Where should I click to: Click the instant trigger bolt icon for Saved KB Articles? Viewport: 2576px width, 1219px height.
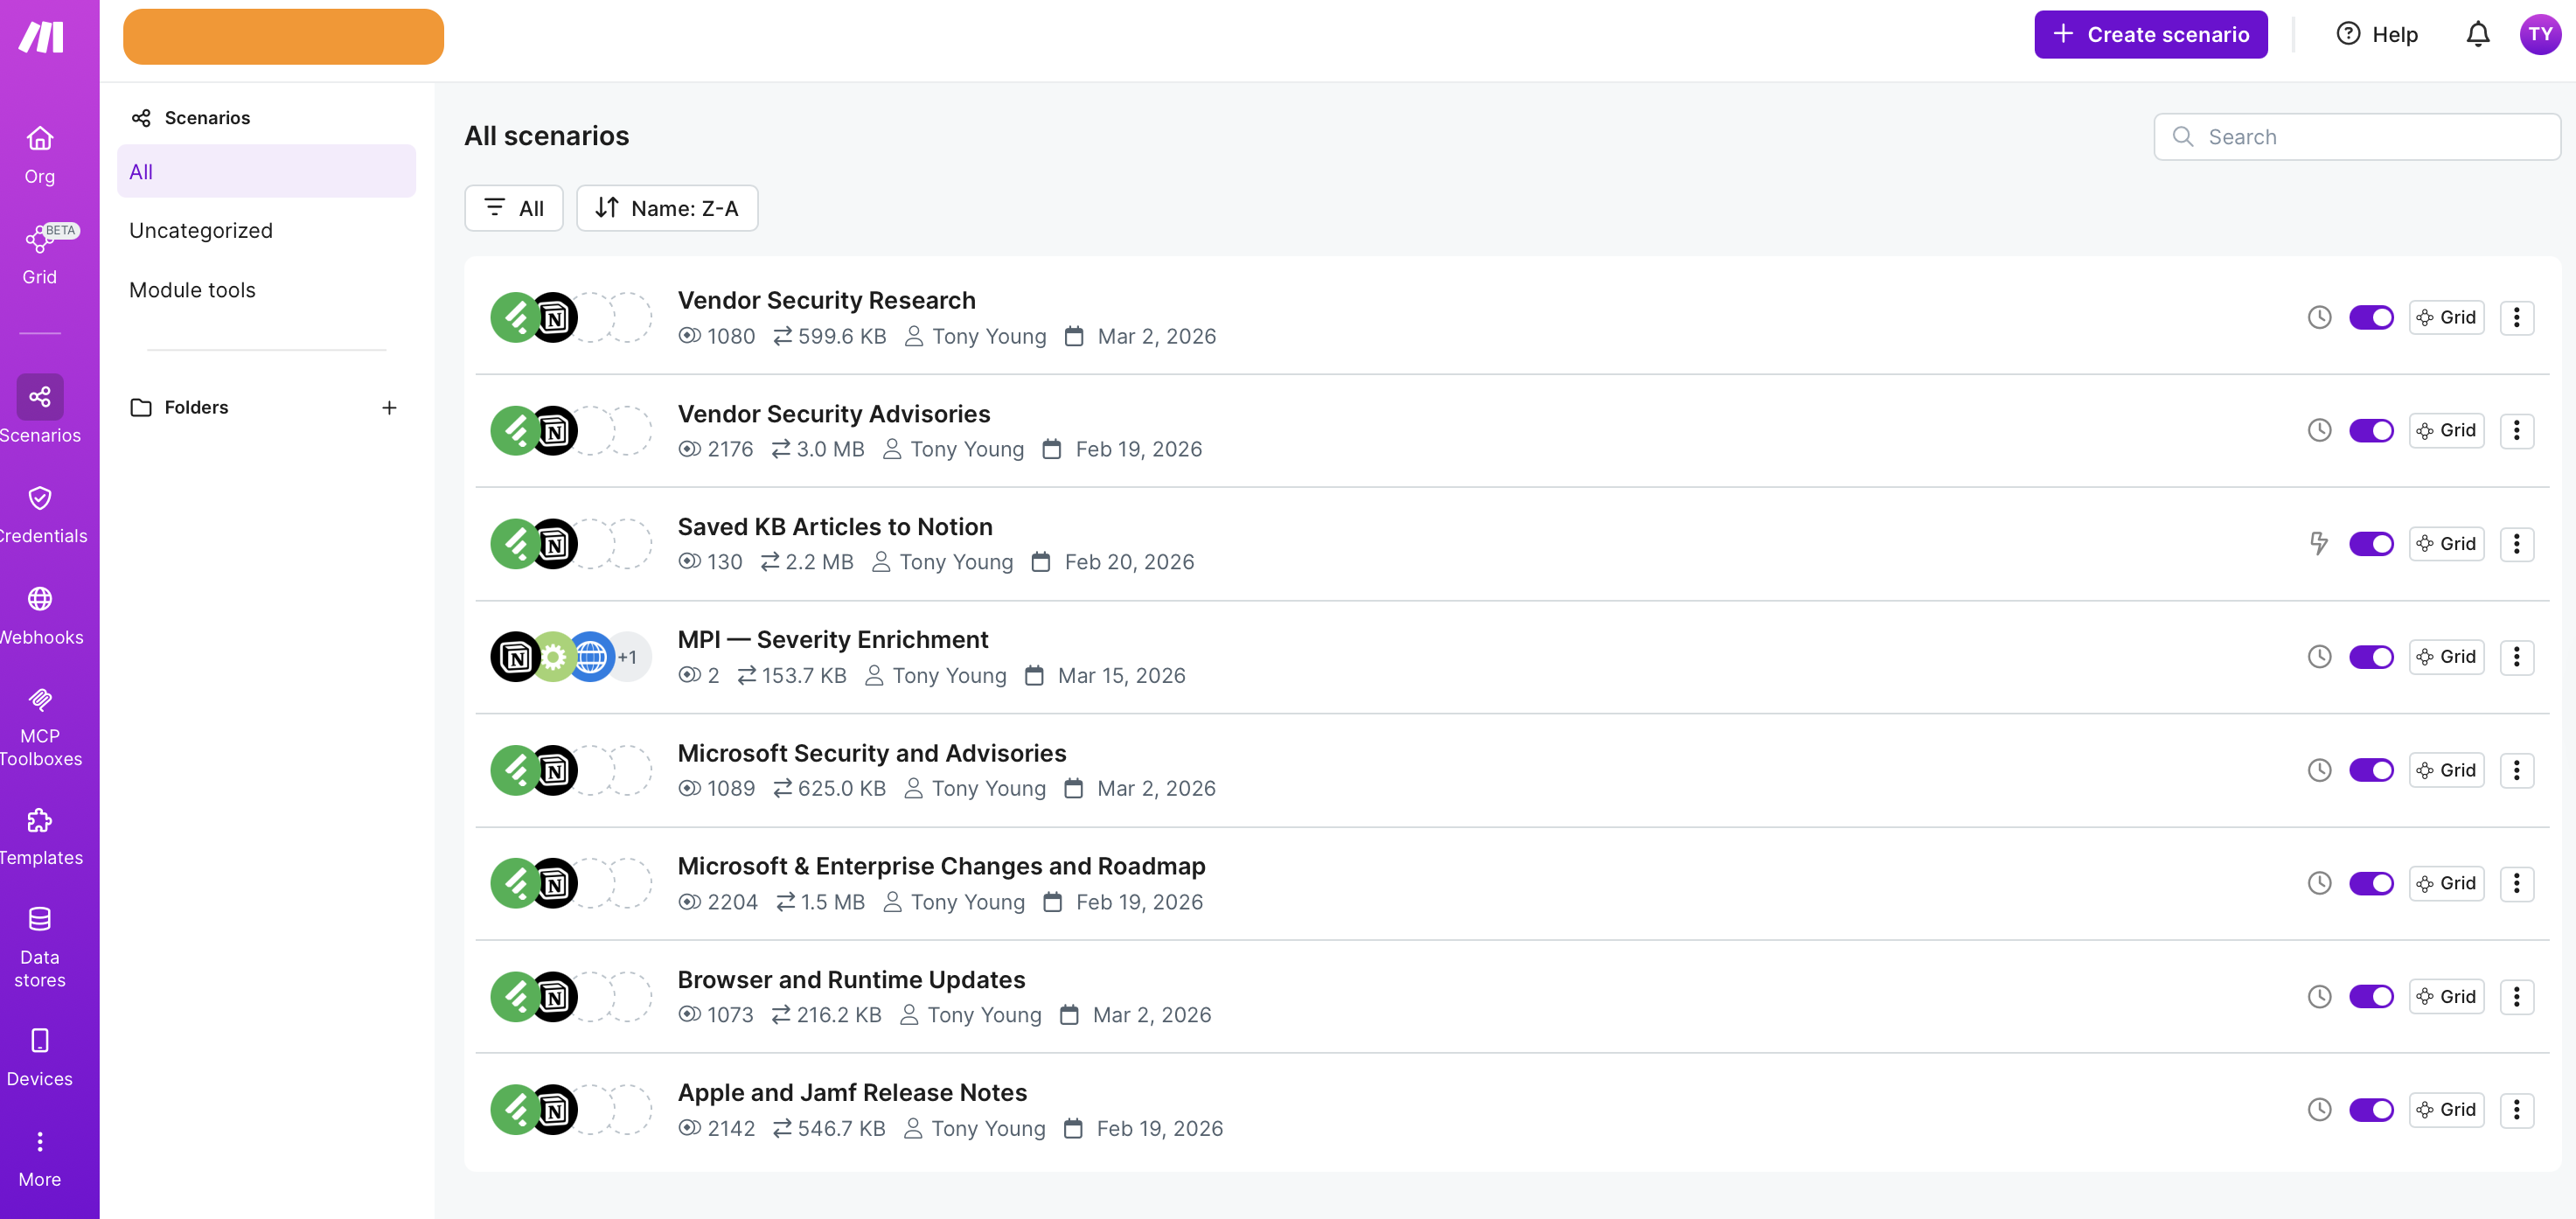pyautogui.click(x=2319, y=544)
